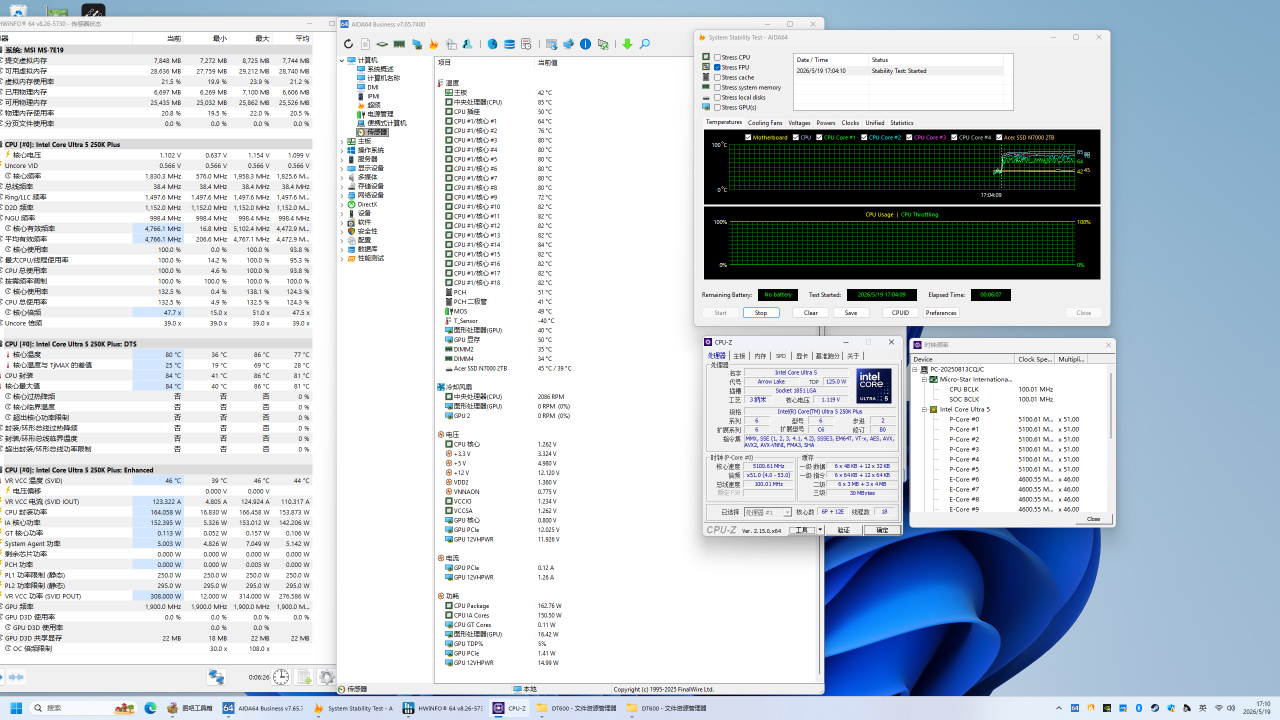
Task: Click the 验证 button in CPU-Z
Action: tap(843, 530)
